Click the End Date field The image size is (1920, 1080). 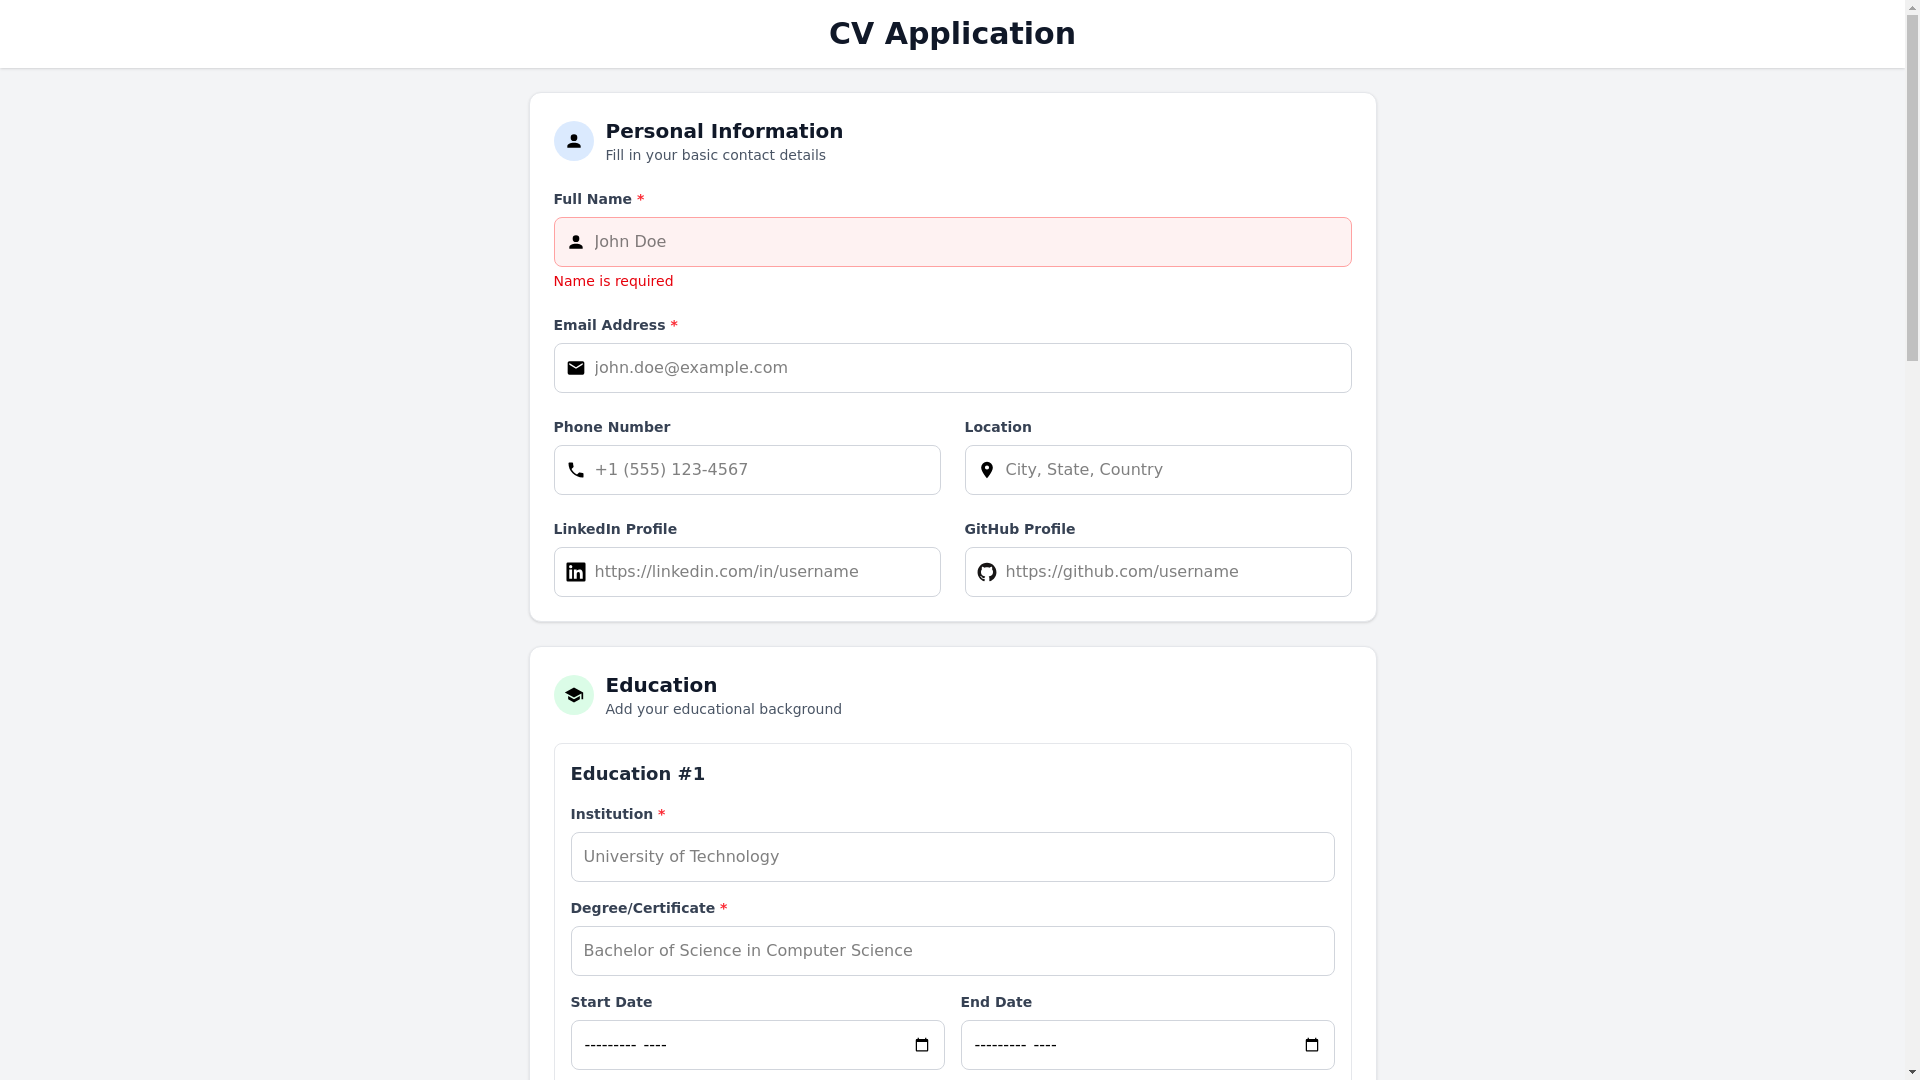pos(1147,1045)
